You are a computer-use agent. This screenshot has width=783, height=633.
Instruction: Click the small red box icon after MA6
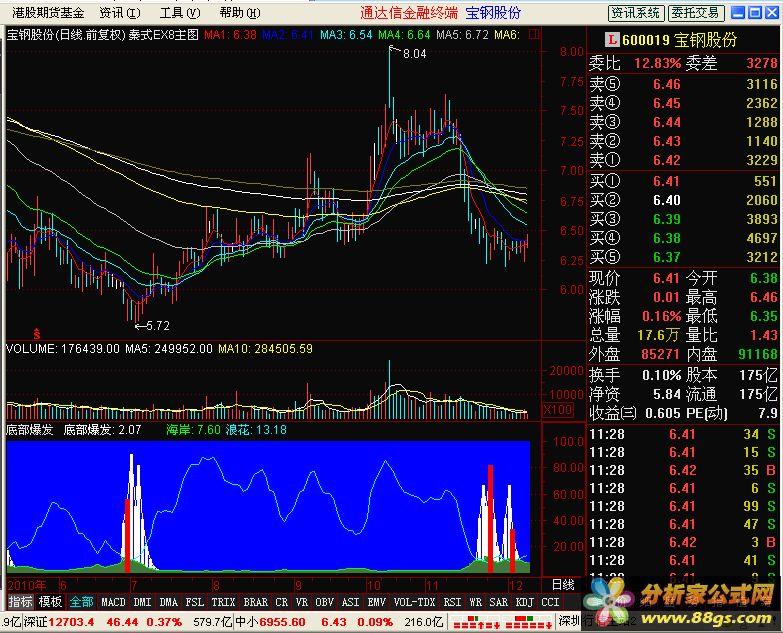[x=534, y=34]
